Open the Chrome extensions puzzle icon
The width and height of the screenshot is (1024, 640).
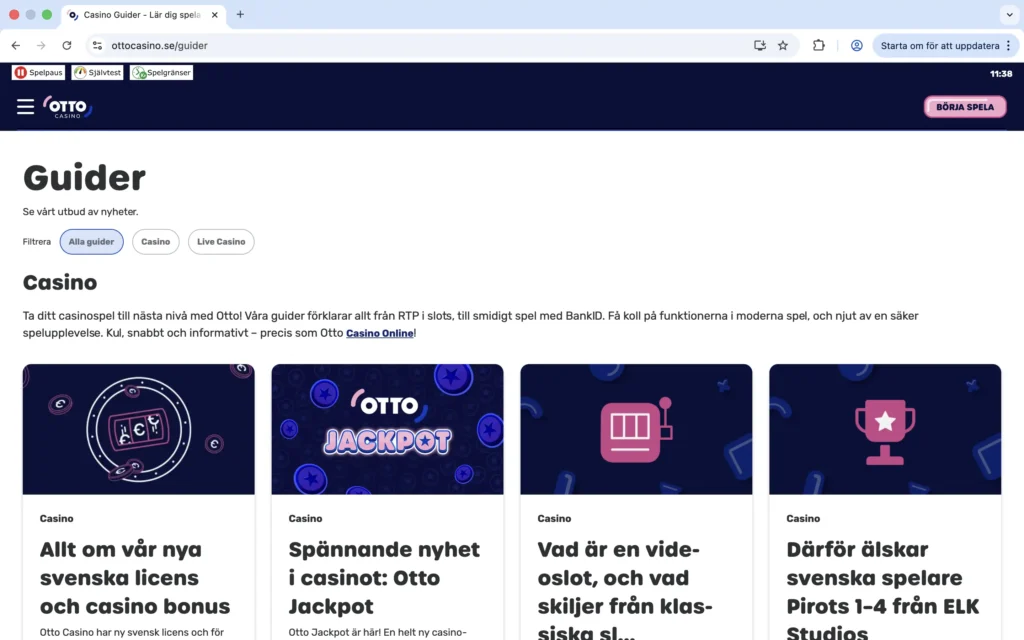(820, 45)
